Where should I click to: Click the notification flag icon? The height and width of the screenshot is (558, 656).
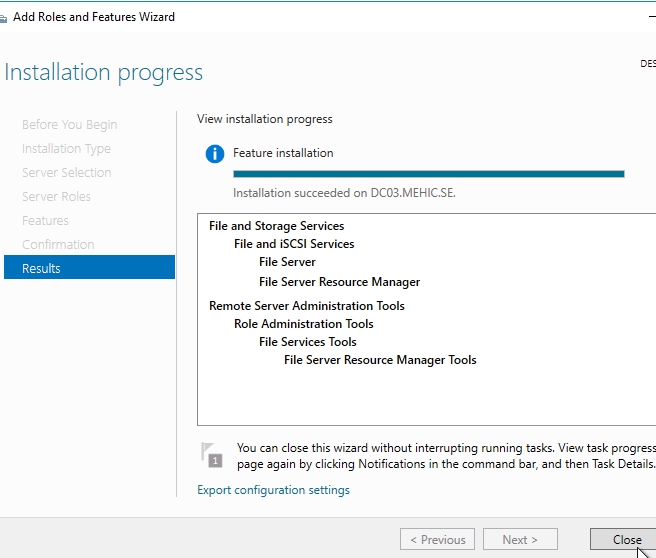212,455
